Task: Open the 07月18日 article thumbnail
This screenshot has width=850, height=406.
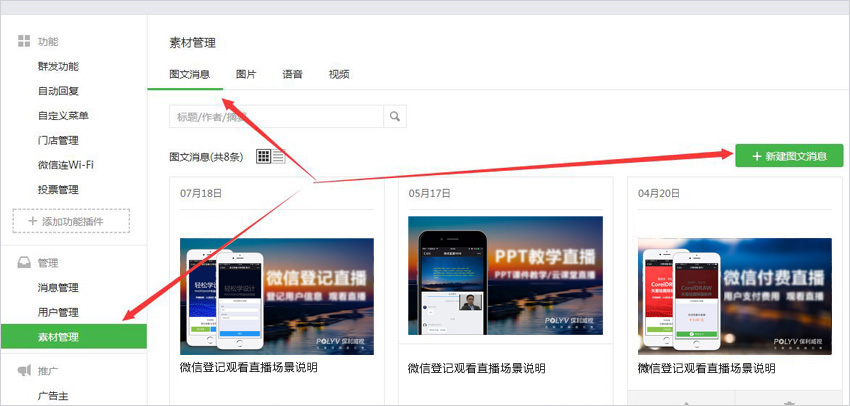Action: 277,296
